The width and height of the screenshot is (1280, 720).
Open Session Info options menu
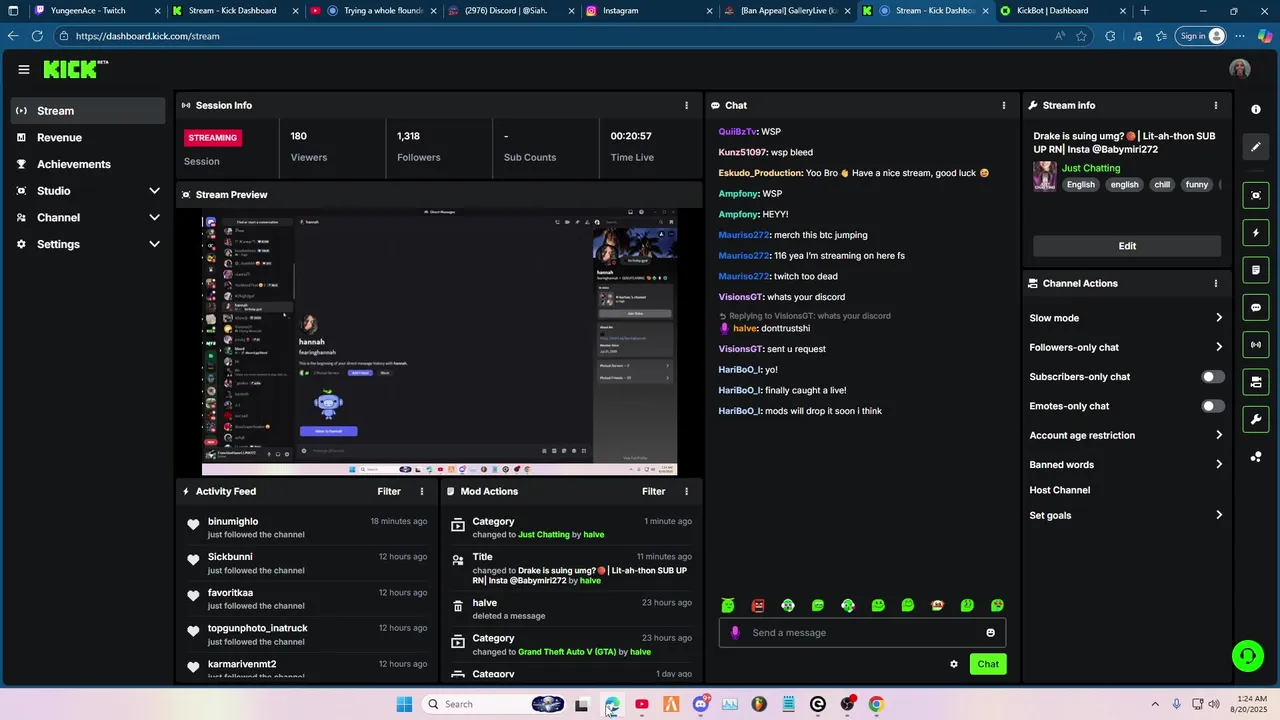(x=686, y=105)
